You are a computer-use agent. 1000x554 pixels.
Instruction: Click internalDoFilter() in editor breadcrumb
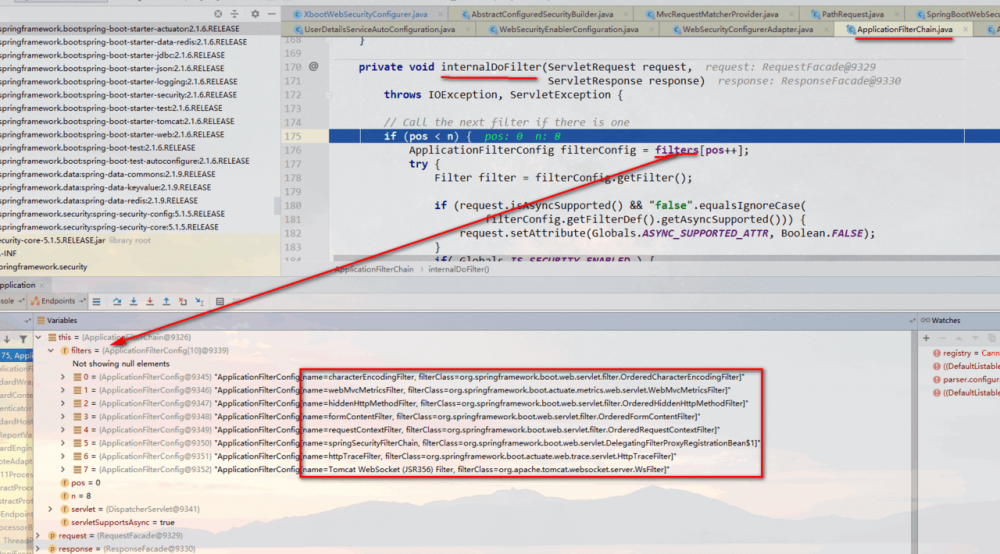[459, 269]
